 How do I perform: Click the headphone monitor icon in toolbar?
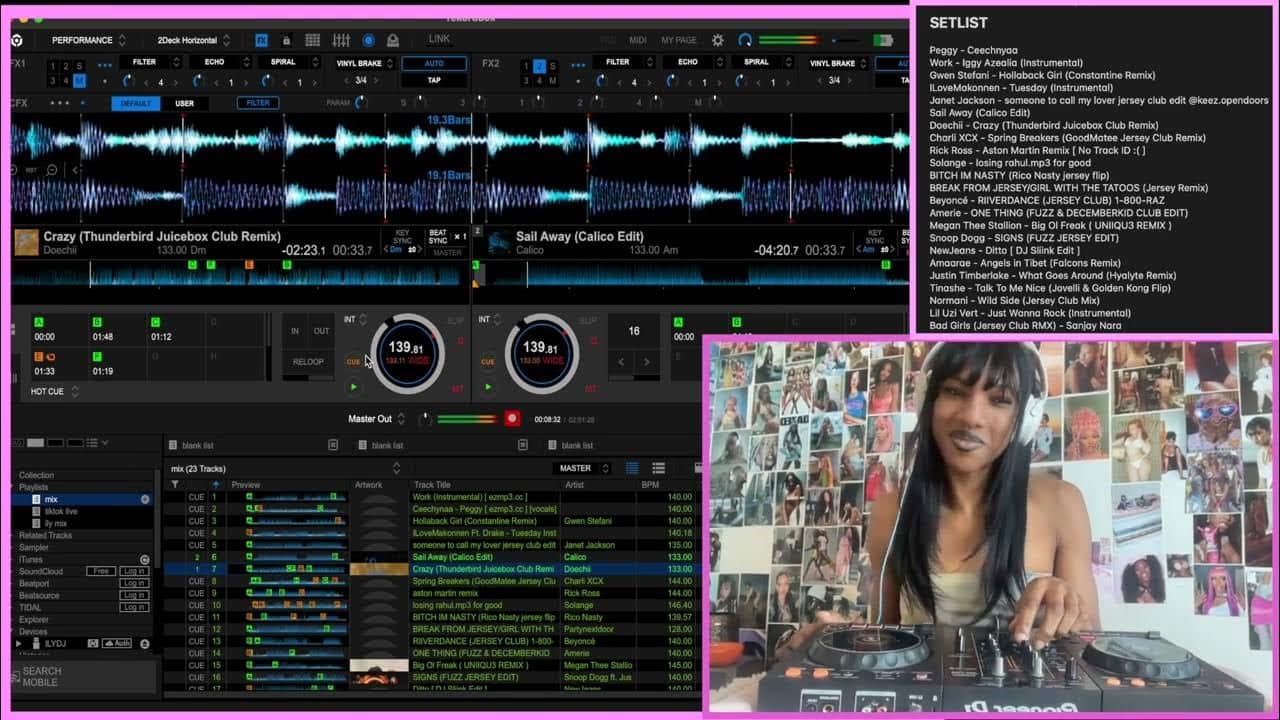coord(393,40)
